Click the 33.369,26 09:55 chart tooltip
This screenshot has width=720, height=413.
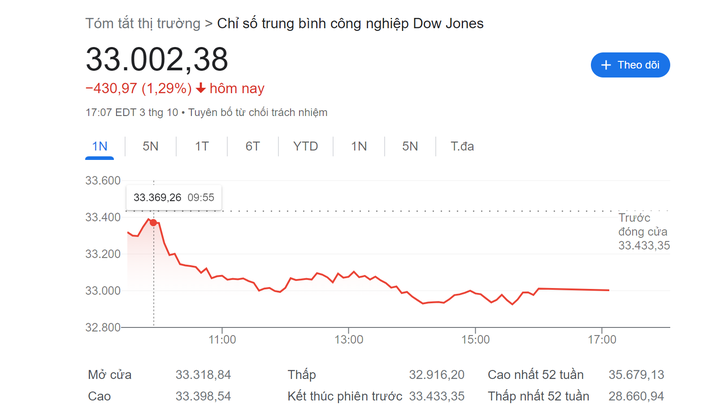click(x=173, y=197)
